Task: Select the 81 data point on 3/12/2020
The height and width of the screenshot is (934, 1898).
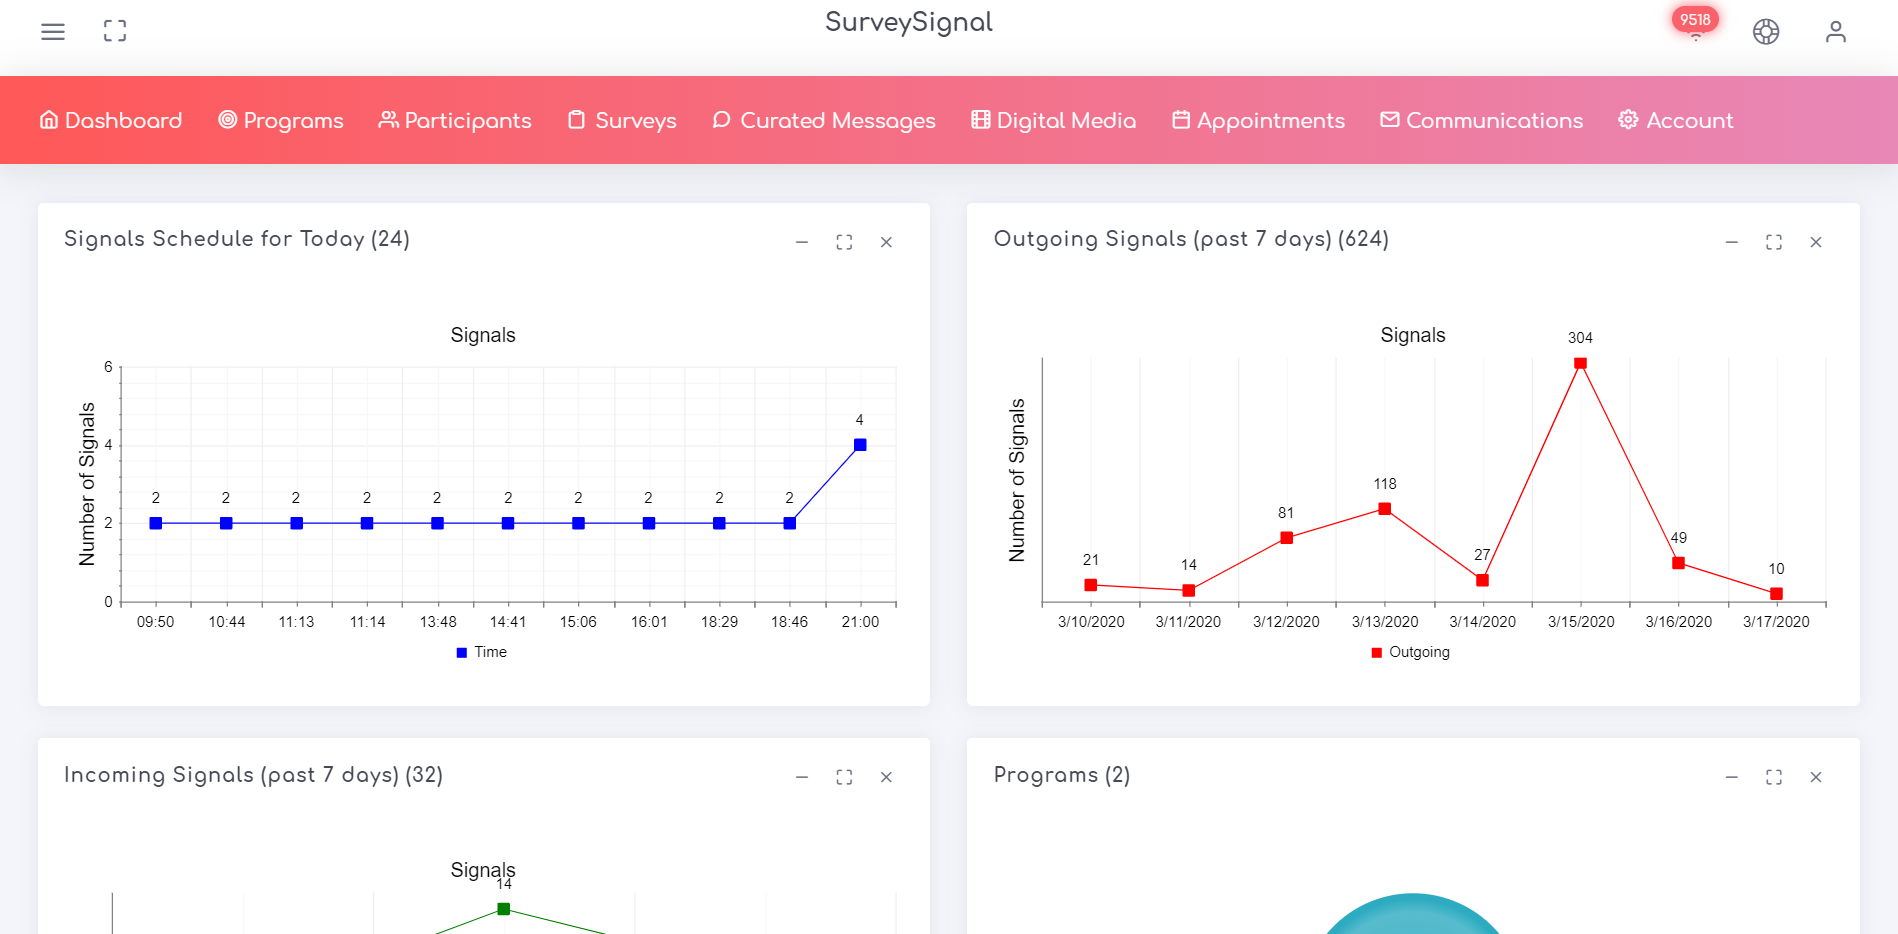Action: pyautogui.click(x=1287, y=538)
